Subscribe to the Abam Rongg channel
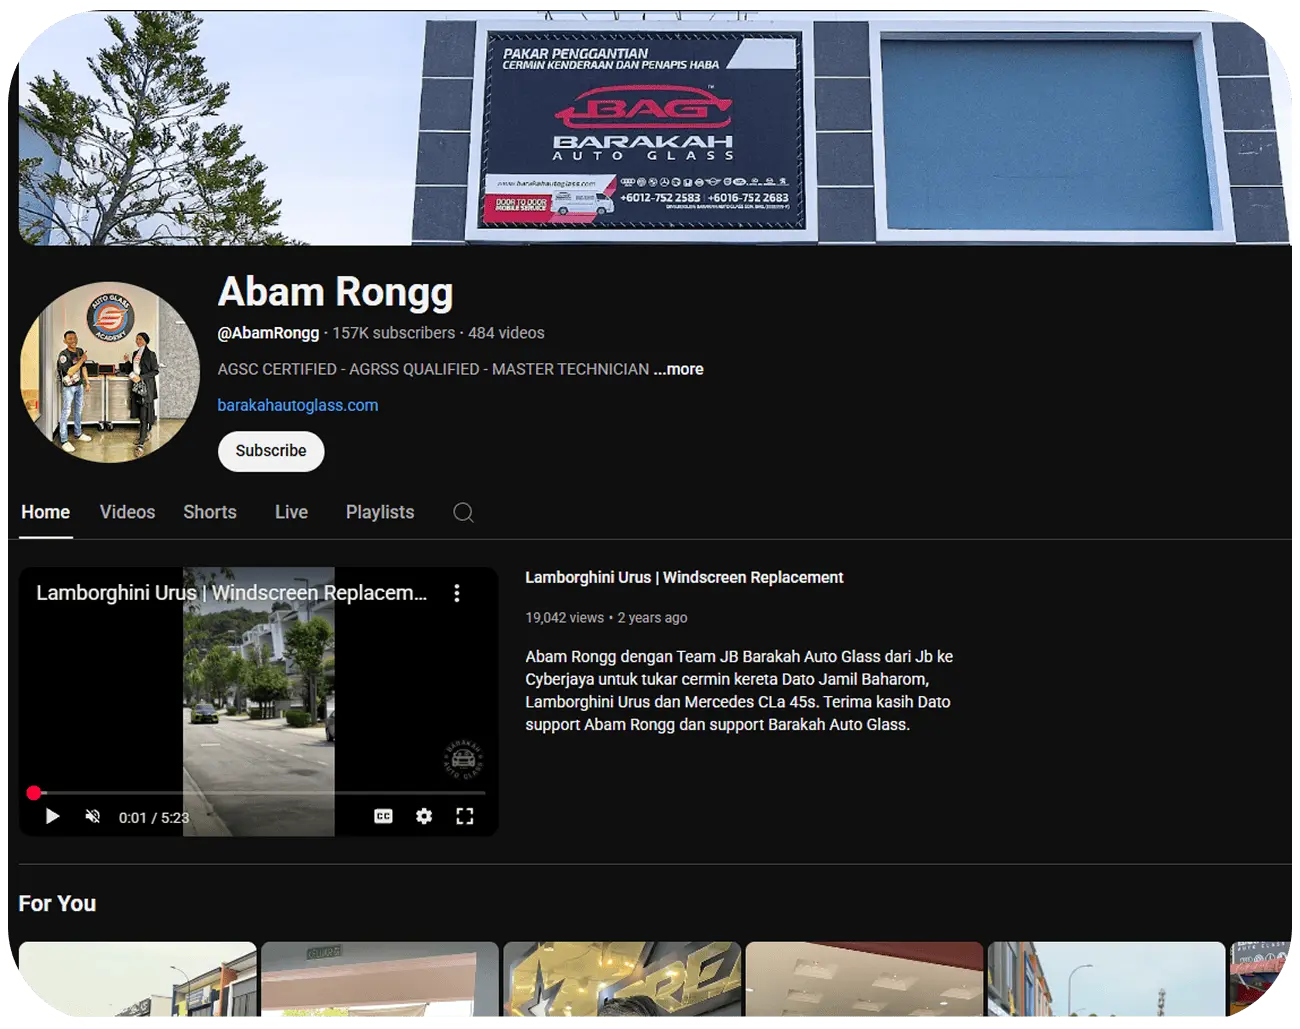 271,451
